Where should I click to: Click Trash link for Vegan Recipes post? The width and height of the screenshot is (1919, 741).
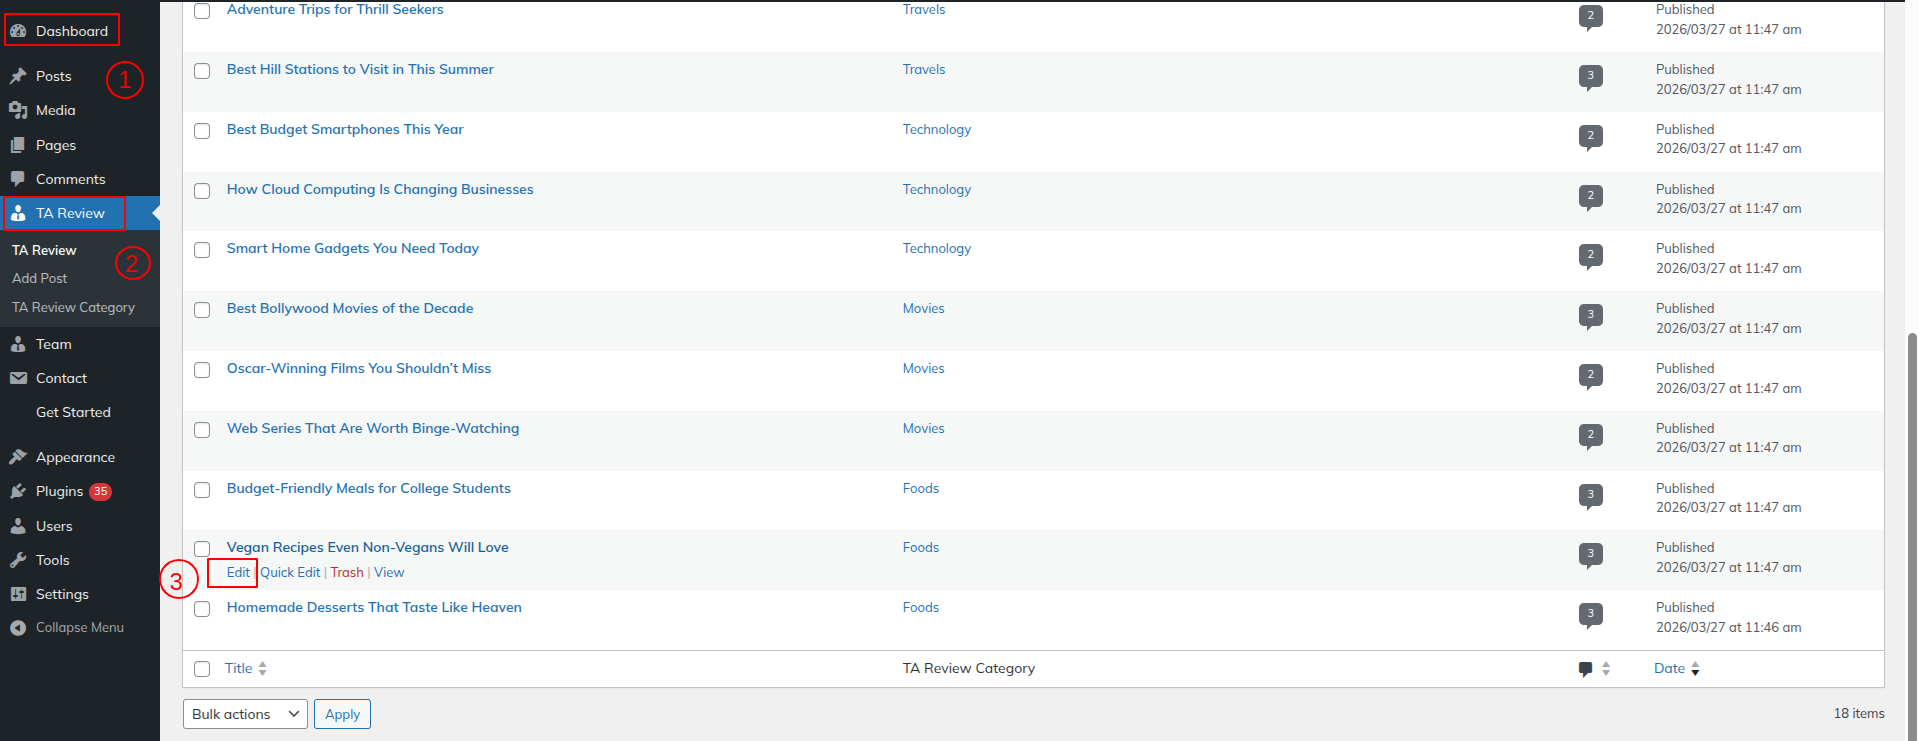point(347,572)
